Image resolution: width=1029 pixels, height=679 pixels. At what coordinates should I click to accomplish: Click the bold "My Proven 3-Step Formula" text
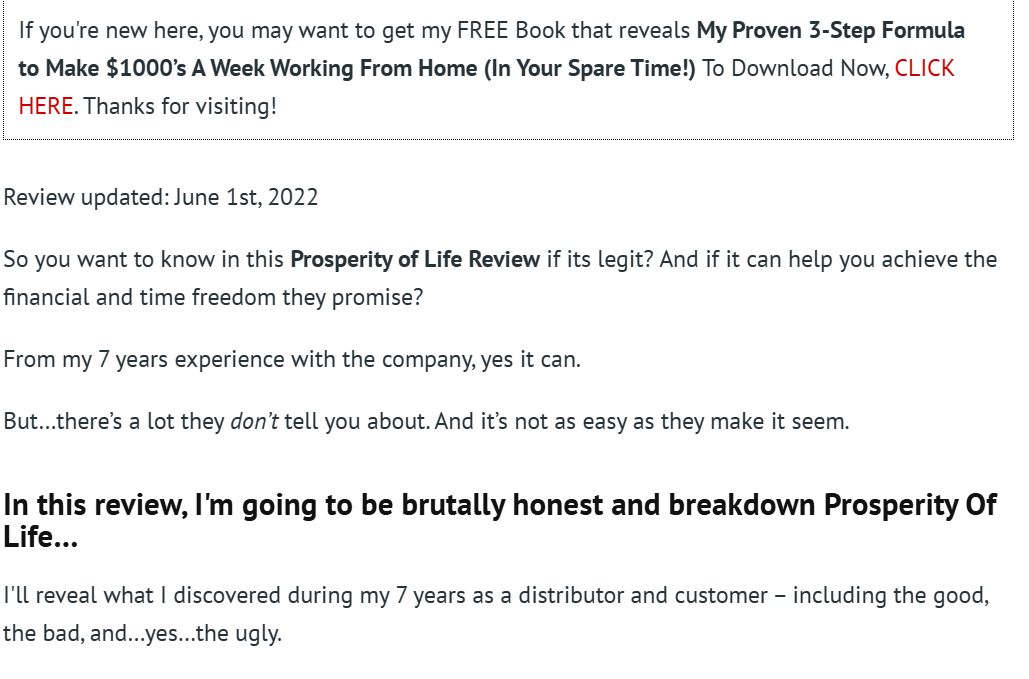[830, 31]
